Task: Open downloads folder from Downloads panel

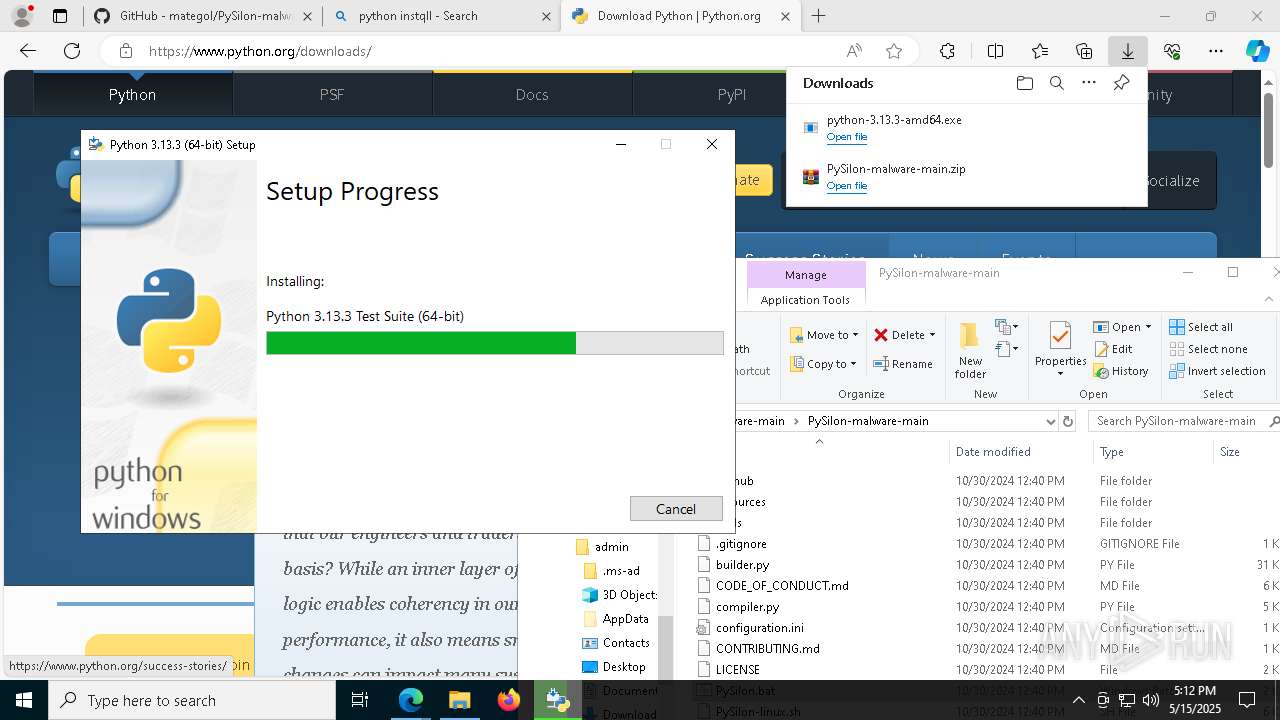Action: tap(1025, 83)
